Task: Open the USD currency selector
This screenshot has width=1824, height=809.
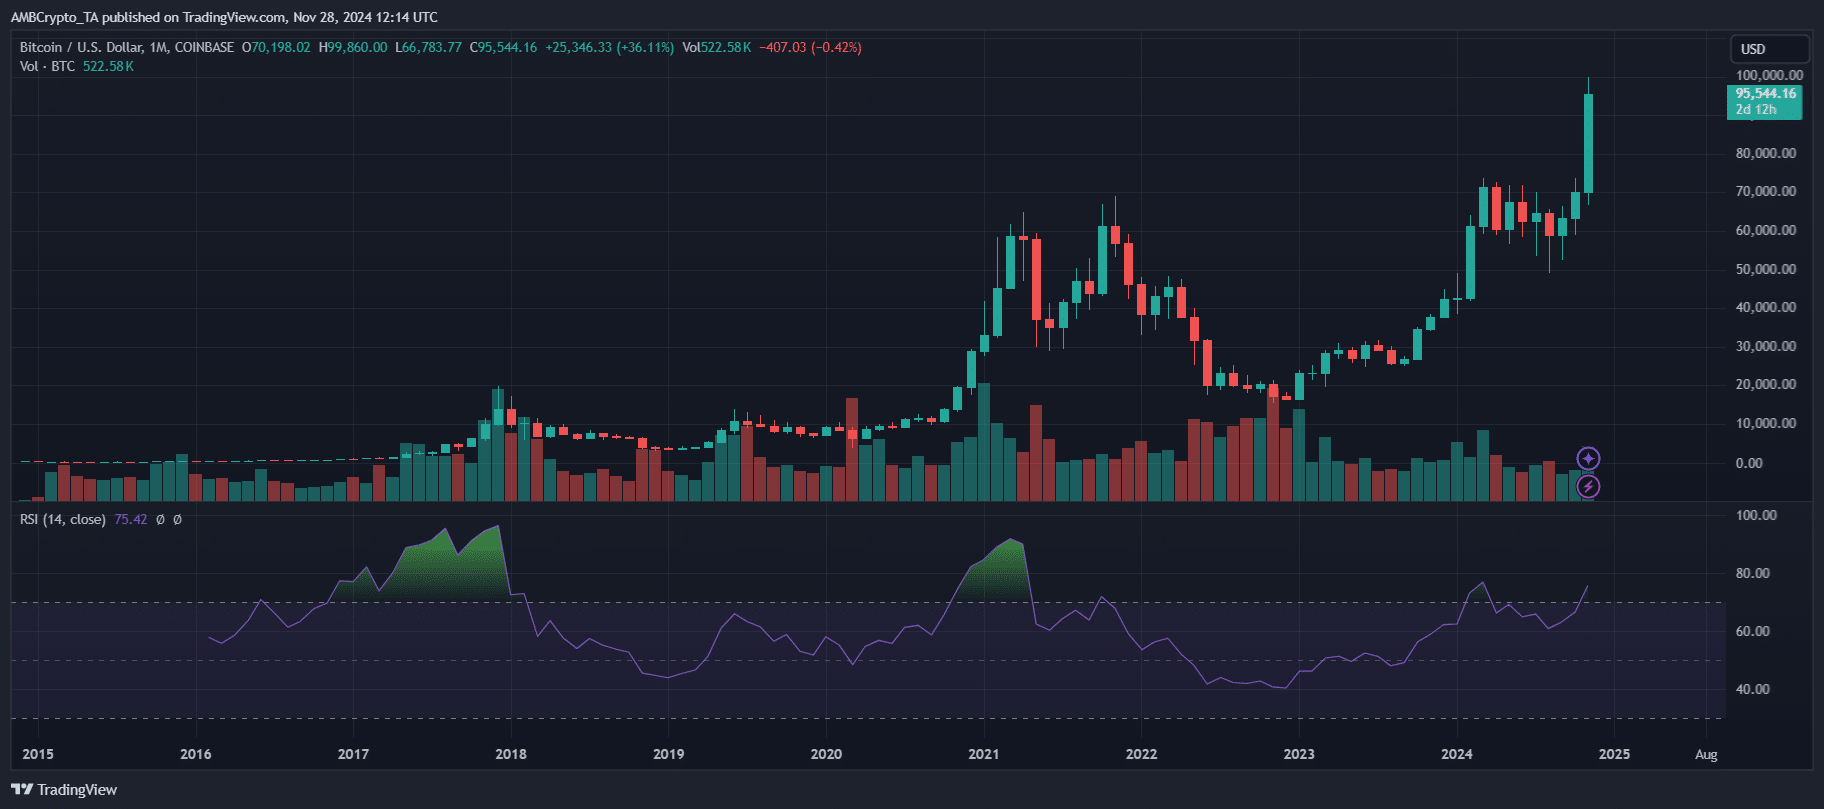Action: coord(1768,49)
